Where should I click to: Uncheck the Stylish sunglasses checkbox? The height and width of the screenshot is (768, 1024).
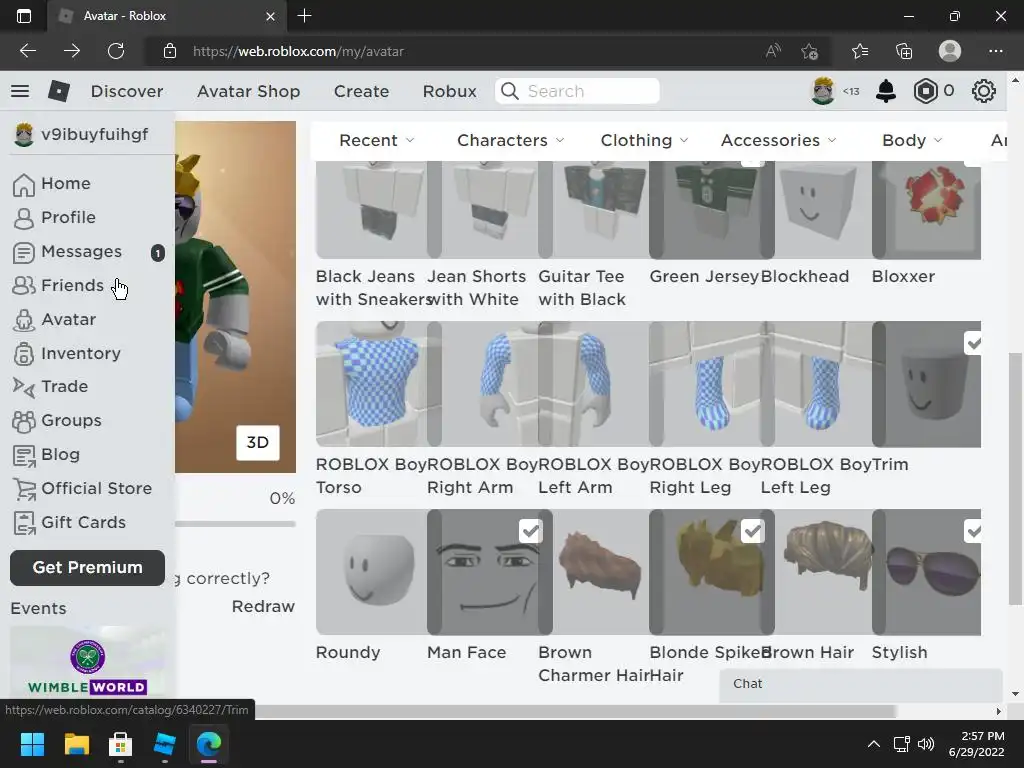(973, 531)
